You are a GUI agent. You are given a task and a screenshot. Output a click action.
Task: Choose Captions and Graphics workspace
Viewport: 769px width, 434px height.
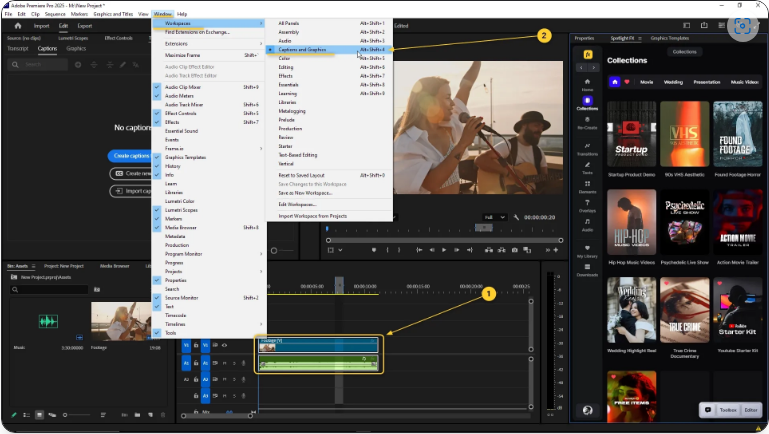tap(329, 50)
